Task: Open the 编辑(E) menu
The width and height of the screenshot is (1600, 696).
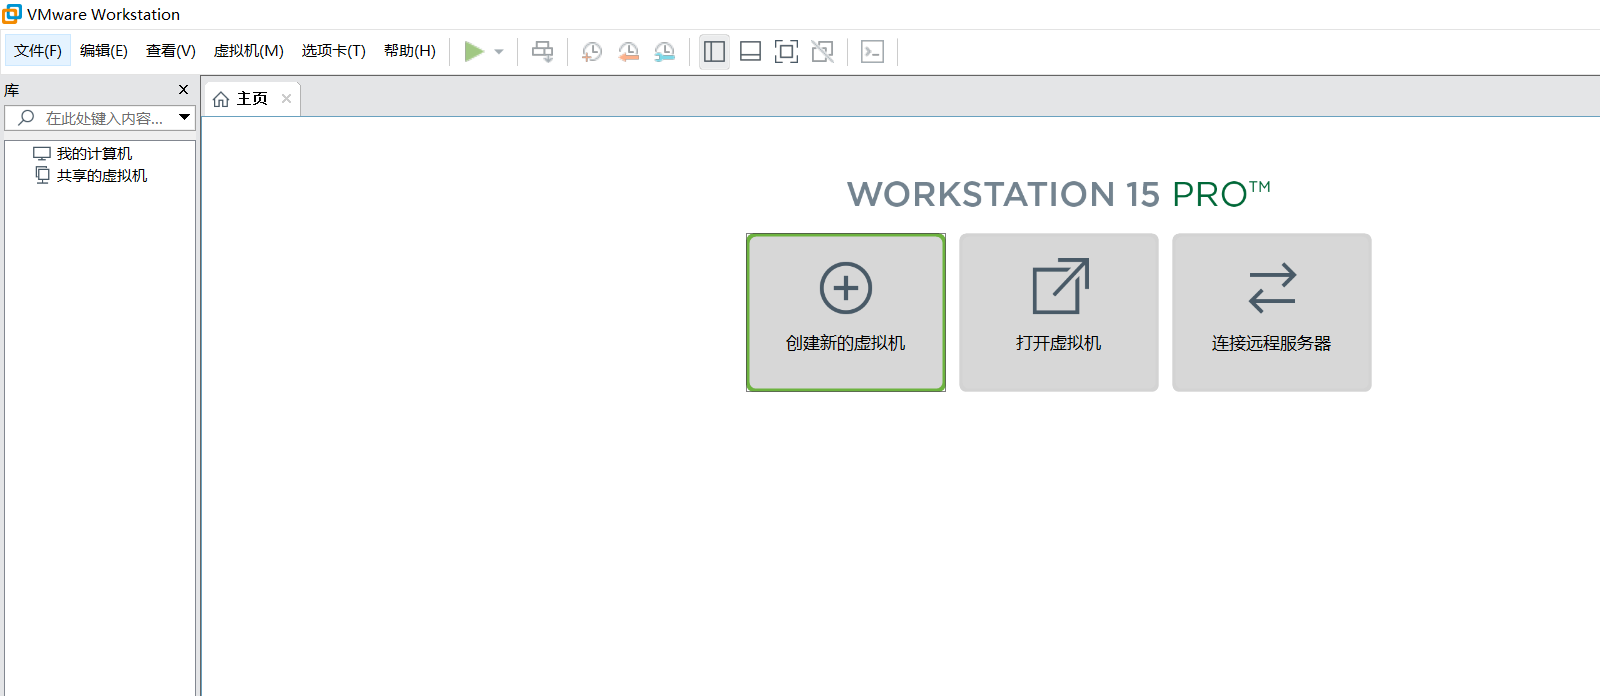Action: (x=104, y=50)
